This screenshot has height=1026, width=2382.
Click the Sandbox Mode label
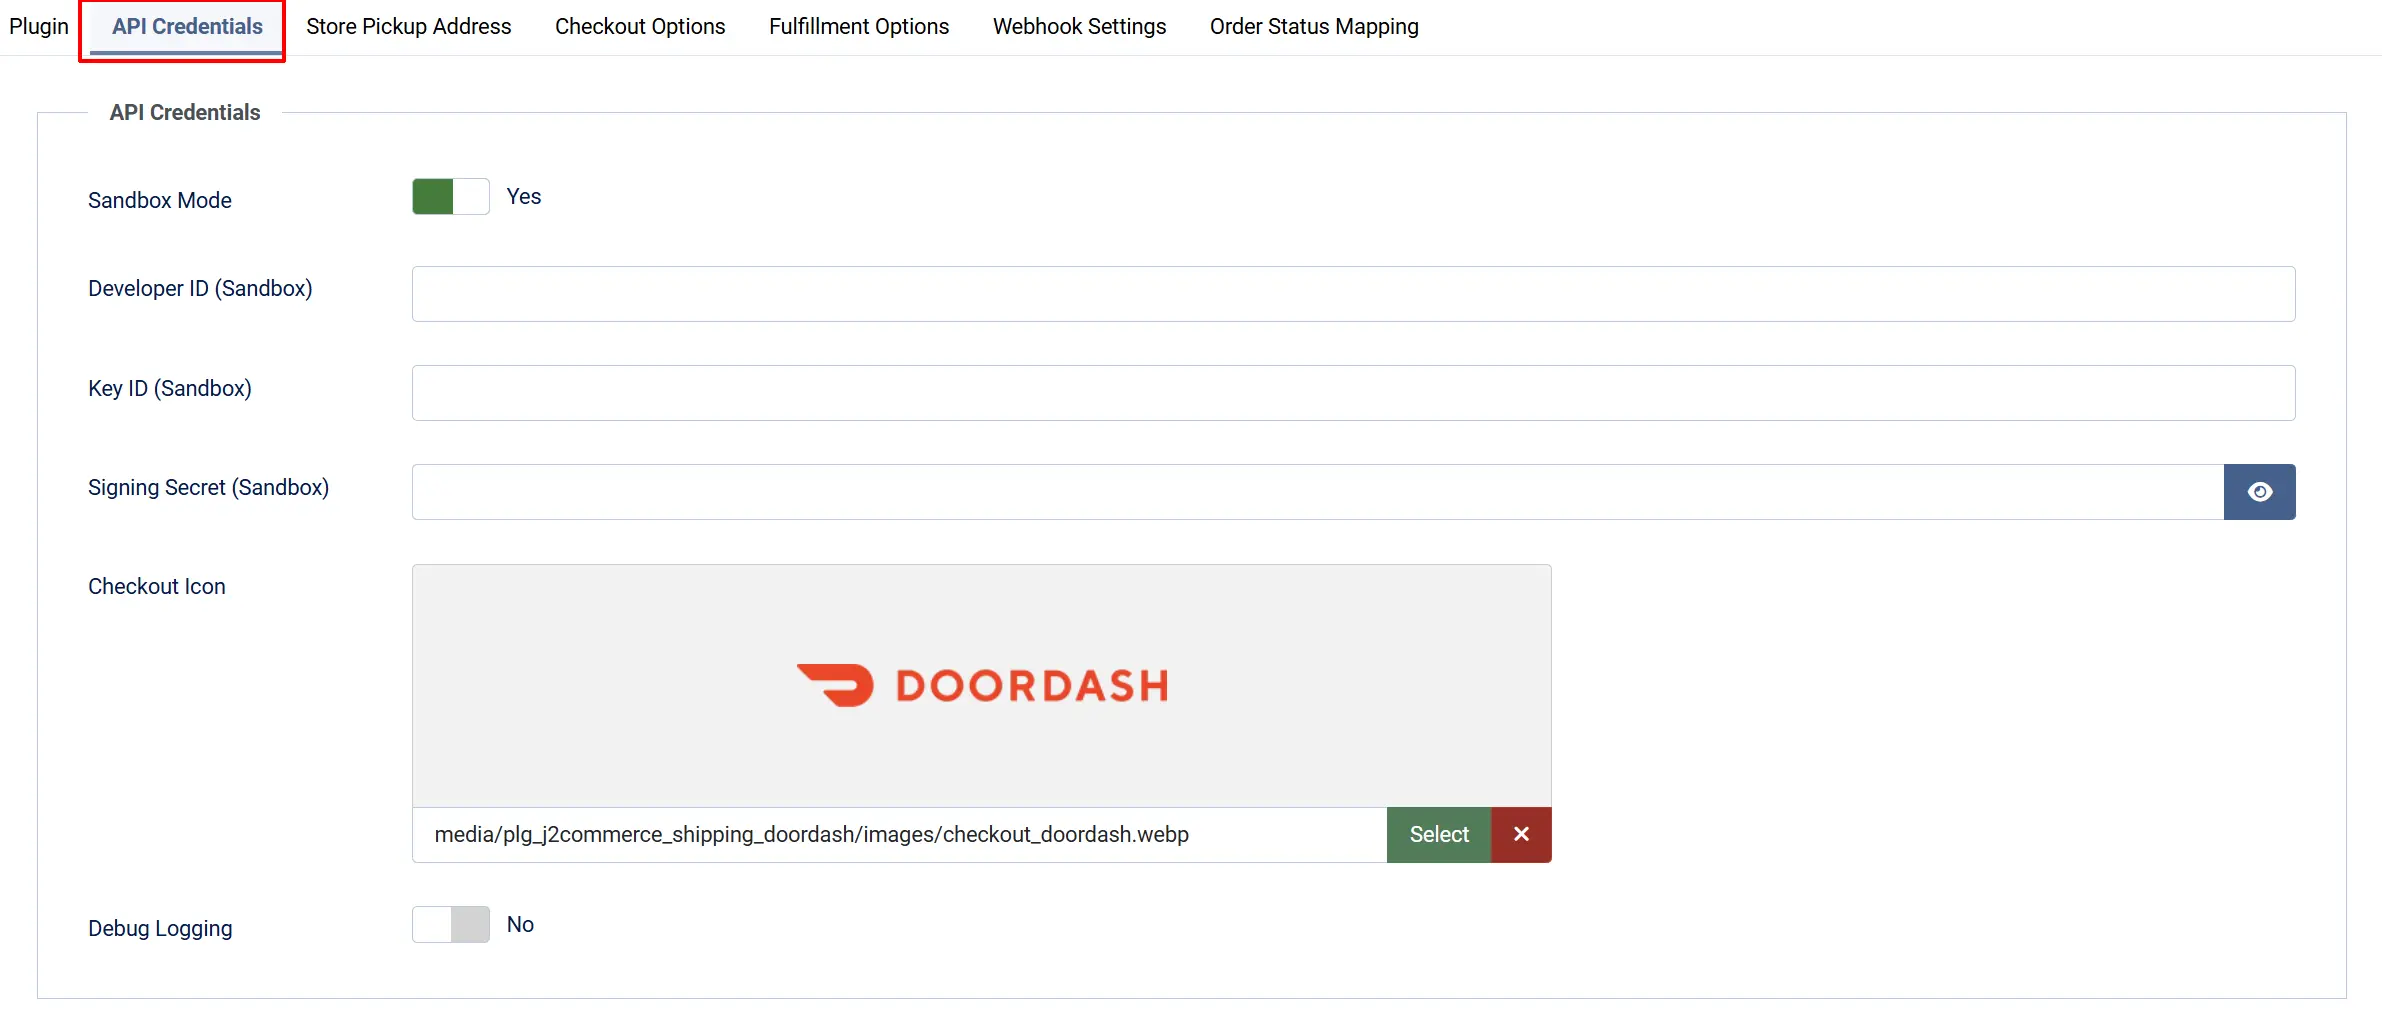160,200
